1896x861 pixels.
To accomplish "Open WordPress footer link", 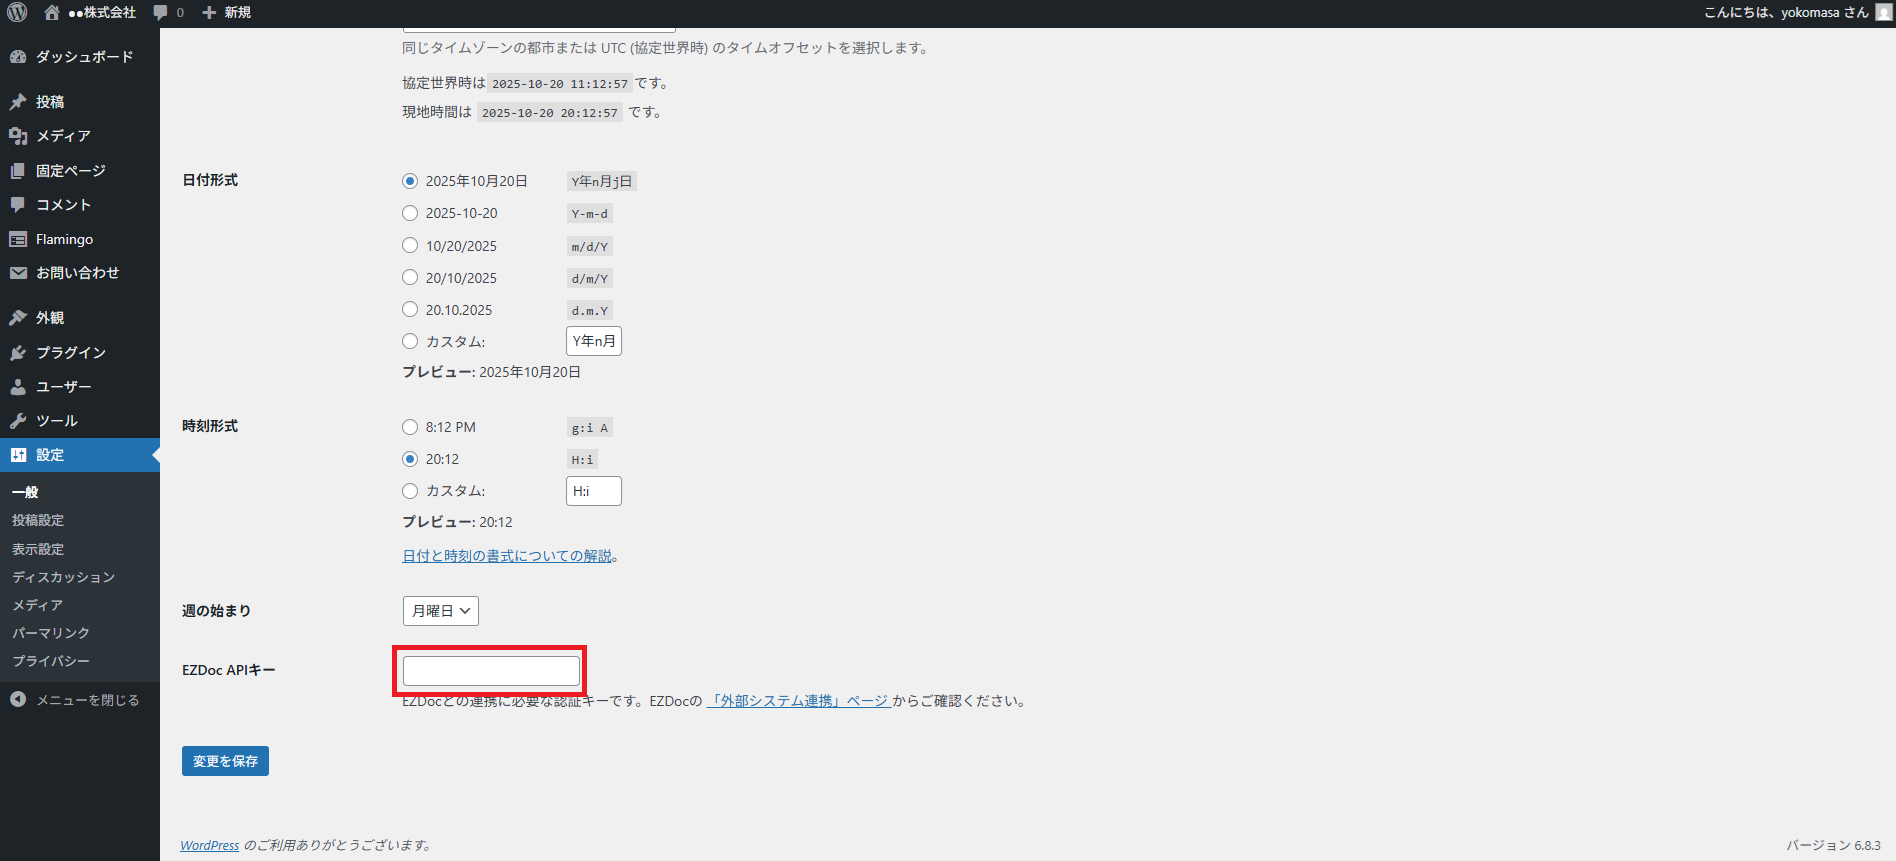I will 210,845.
